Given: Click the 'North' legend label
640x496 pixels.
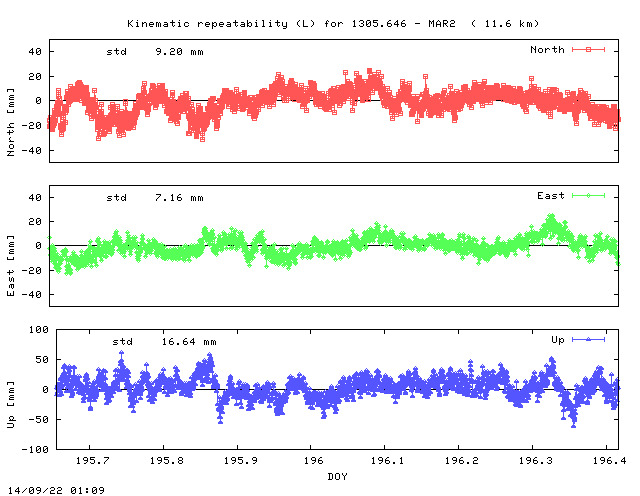Looking at the screenshot, I should click(547, 50).
